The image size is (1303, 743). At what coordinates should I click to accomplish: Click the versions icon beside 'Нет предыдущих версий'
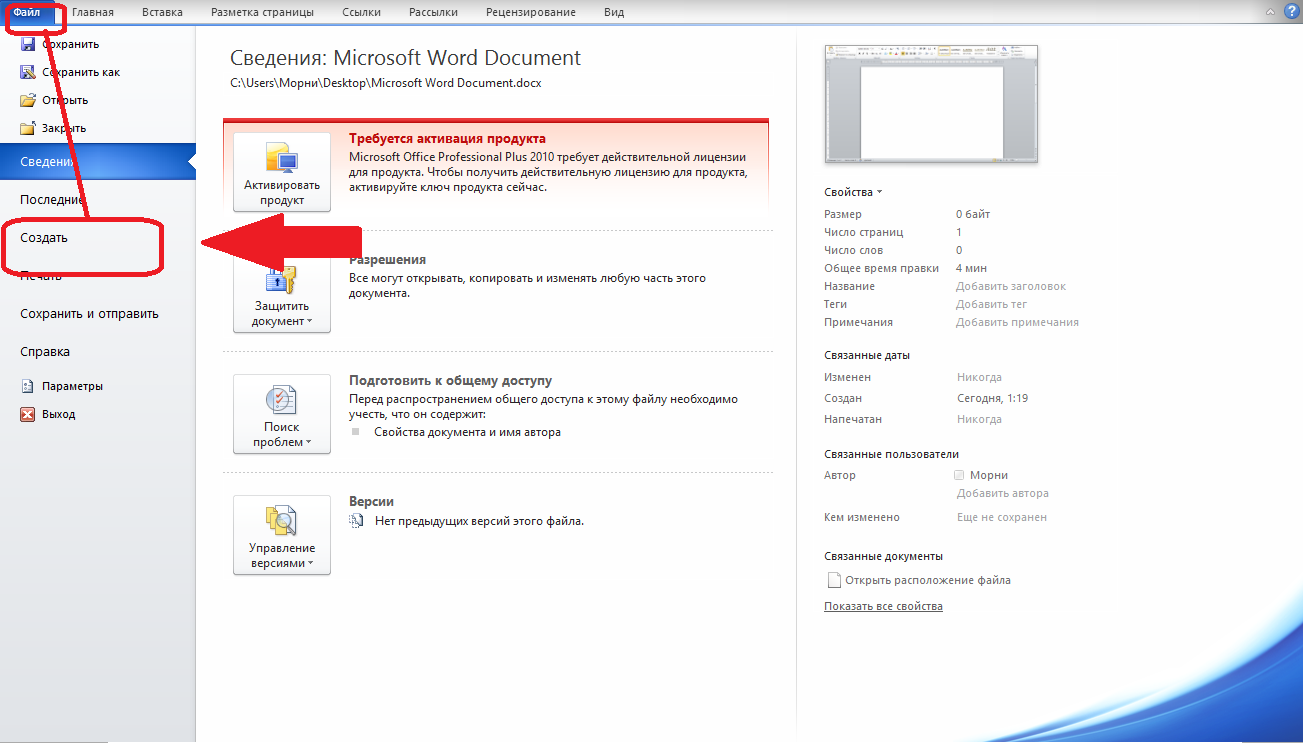pyautogui.click(x=357, y=521)
